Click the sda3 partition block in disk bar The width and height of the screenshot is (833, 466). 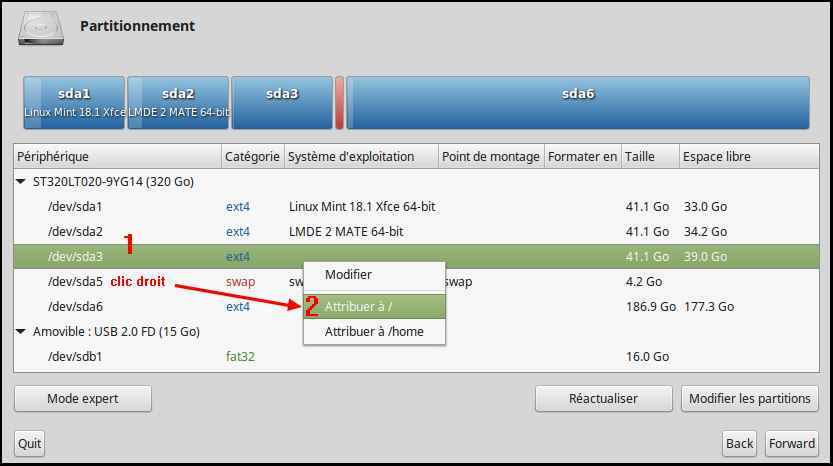[x=282, y=102]
